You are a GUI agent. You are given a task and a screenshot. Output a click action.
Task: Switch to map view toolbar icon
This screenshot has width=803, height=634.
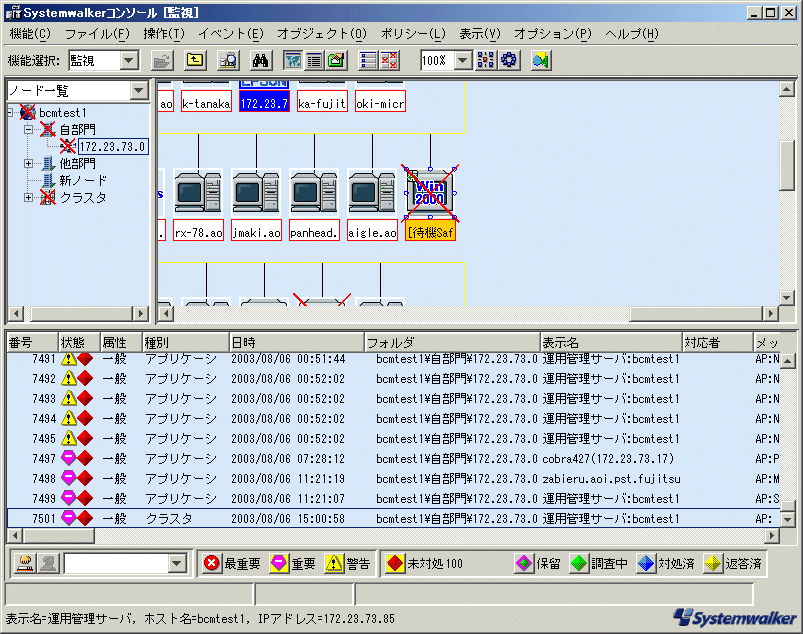293,60
